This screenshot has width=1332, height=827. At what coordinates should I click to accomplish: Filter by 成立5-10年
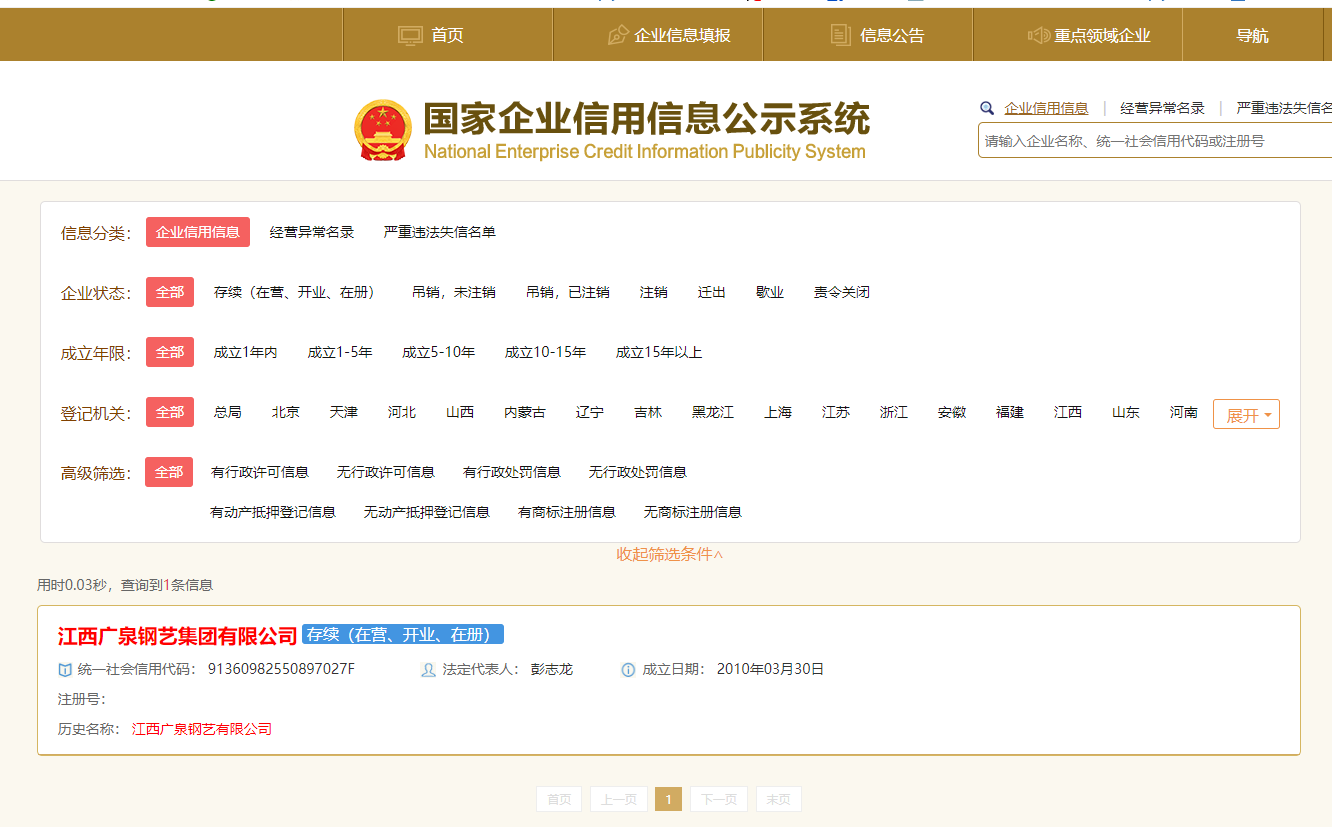pos(439,352)
